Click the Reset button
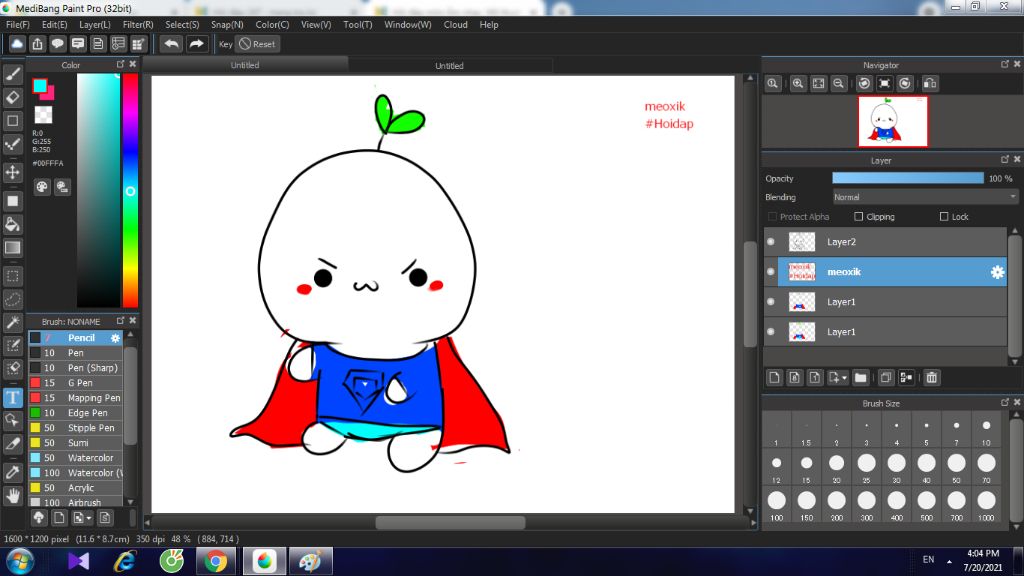Viewport: 1024px width, 576px height. (257, 44)
